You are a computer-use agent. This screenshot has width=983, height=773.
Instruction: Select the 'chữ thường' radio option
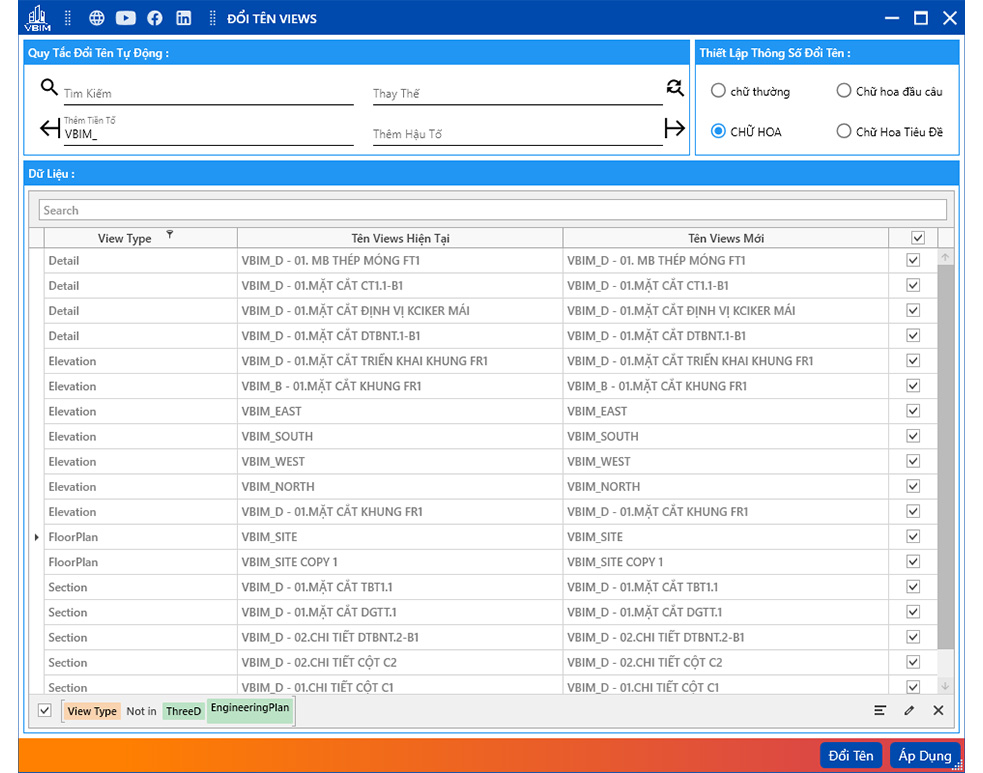pyautogui.click(x=718, y=91)
